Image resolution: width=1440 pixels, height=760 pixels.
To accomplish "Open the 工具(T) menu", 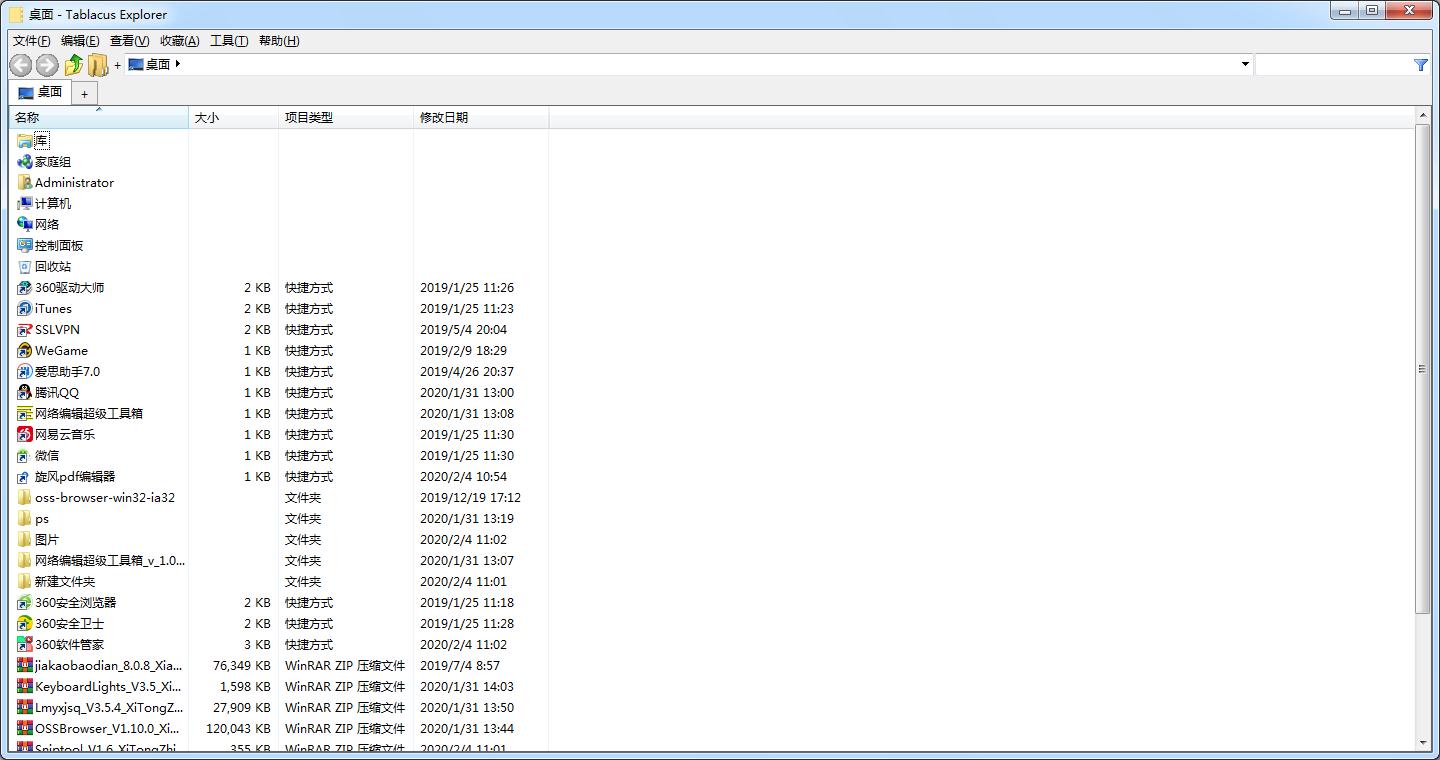I will pyautogui.click(x=229, y=41).
